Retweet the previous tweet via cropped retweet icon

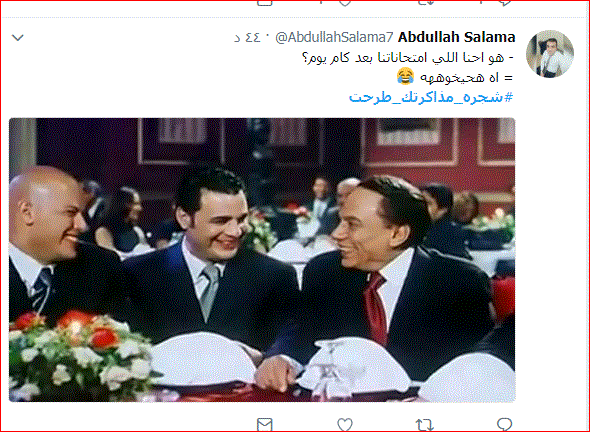(x=425, y=3)
